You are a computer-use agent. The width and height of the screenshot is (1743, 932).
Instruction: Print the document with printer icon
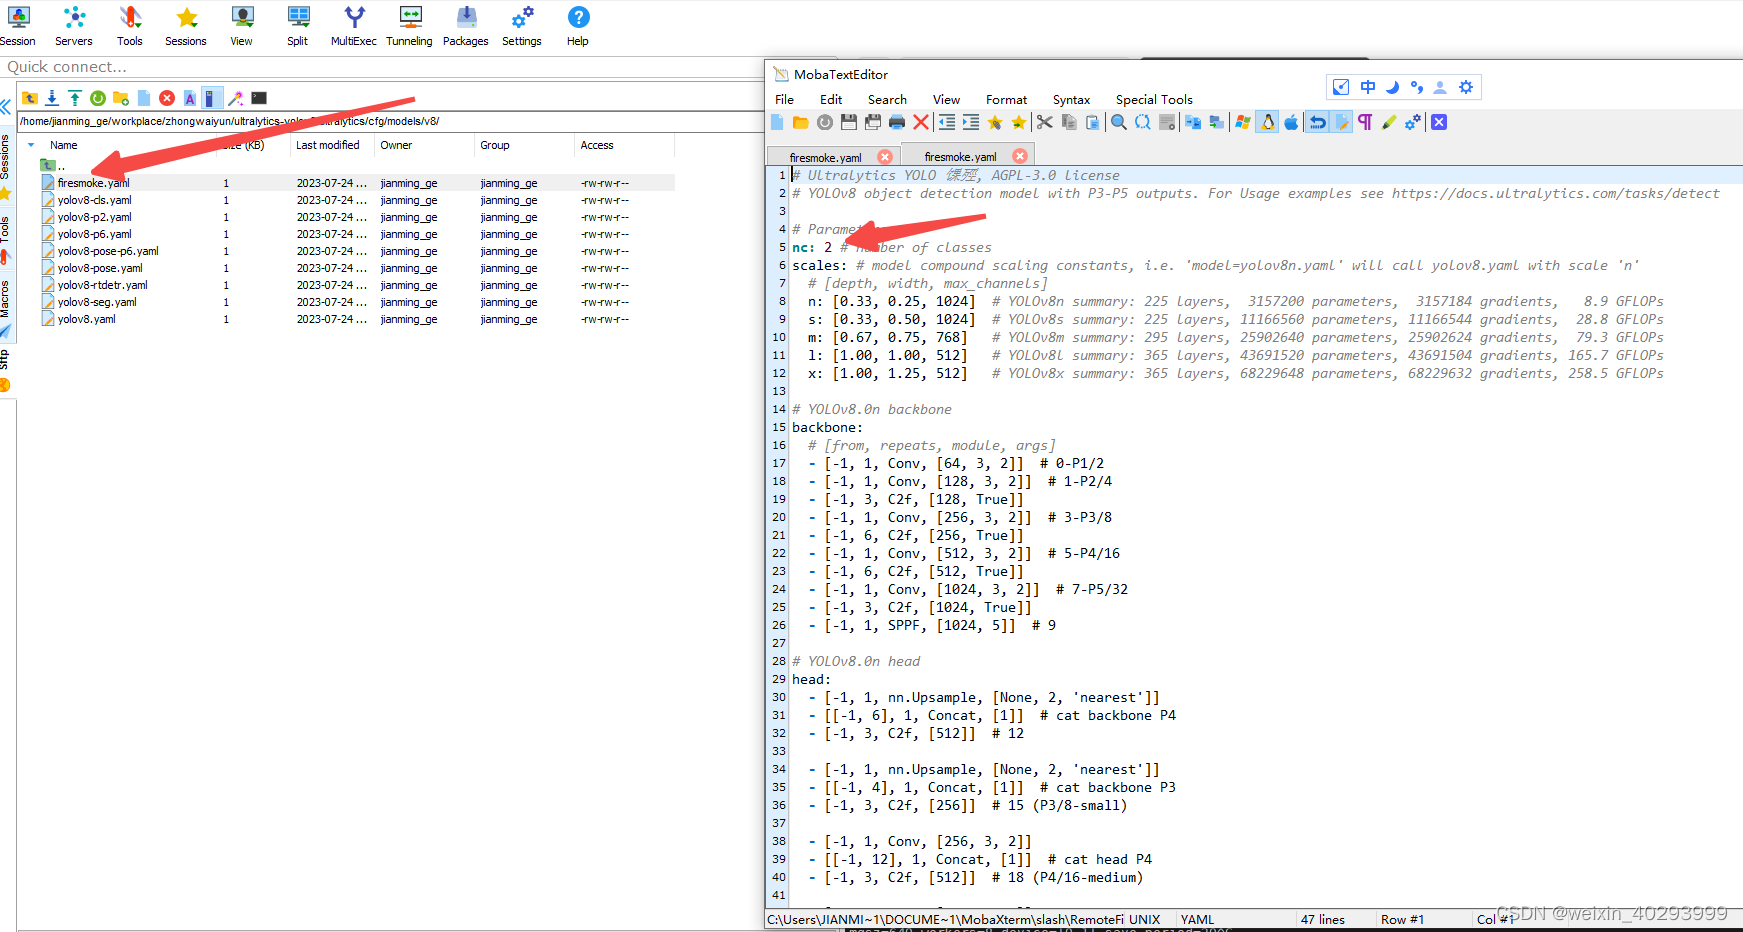pyautogui.click(x=897, y=122)
